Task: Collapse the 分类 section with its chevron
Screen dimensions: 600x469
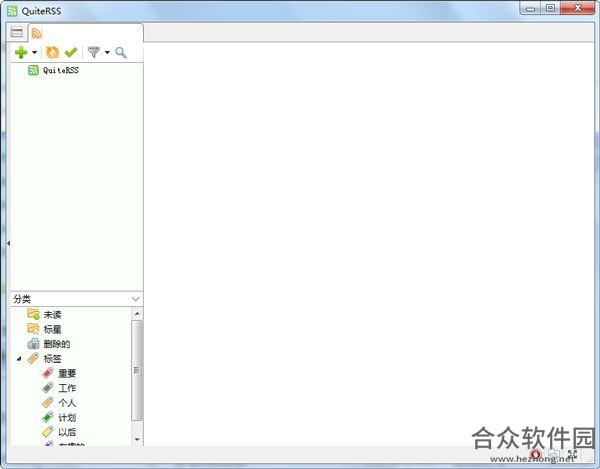Action: (135, 299)
